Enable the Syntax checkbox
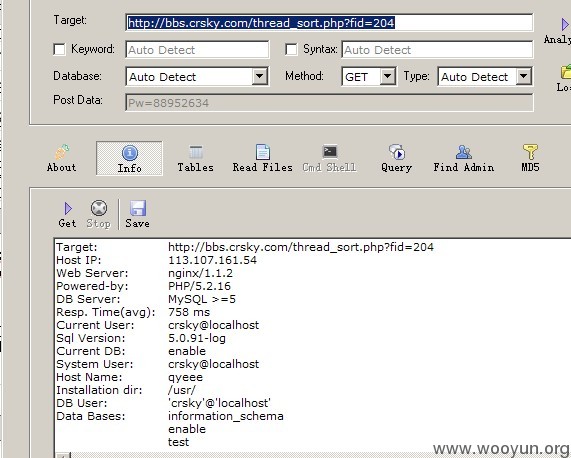This screenshot has width=571, height=458. 291,49
